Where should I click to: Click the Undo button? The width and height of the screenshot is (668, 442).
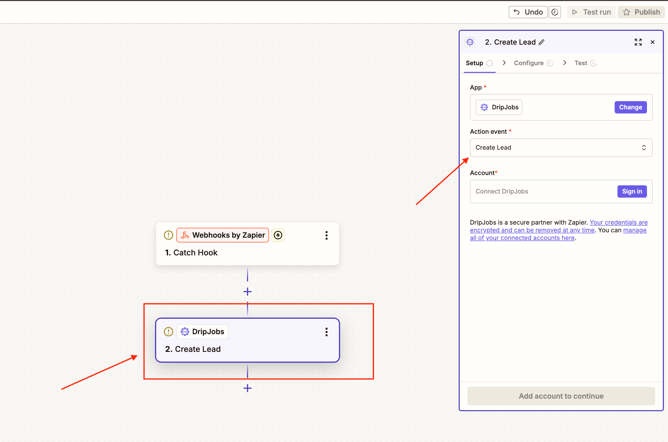pos(528,12)
